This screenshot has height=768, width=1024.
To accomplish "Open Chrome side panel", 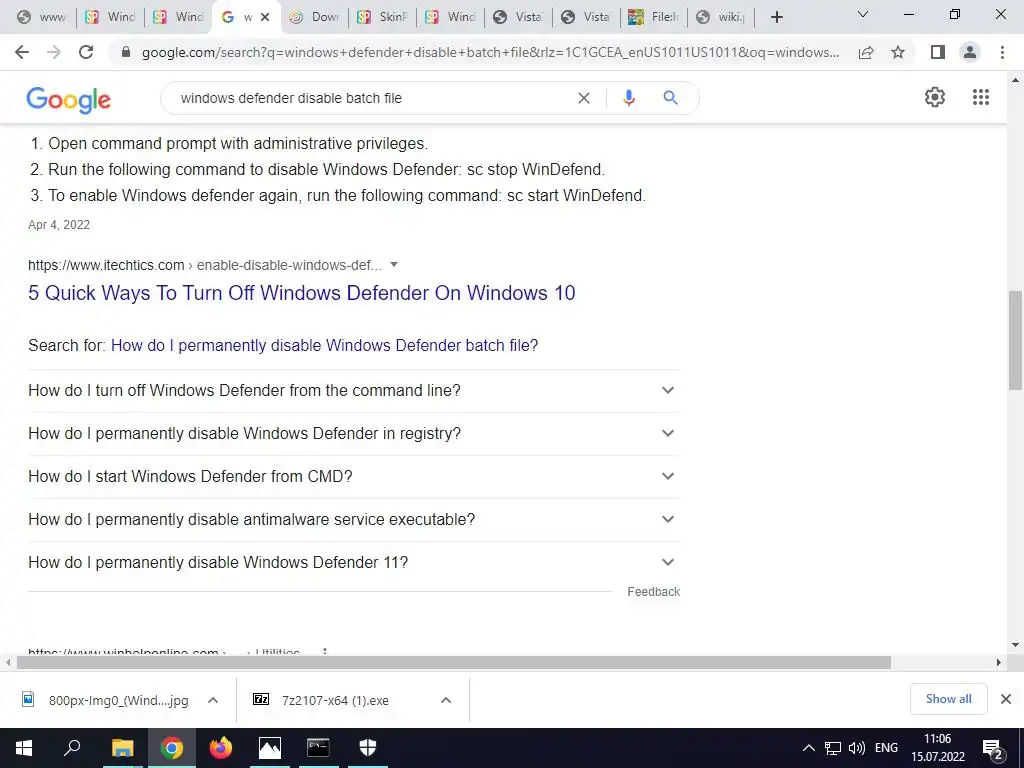I will pos(938,52).
